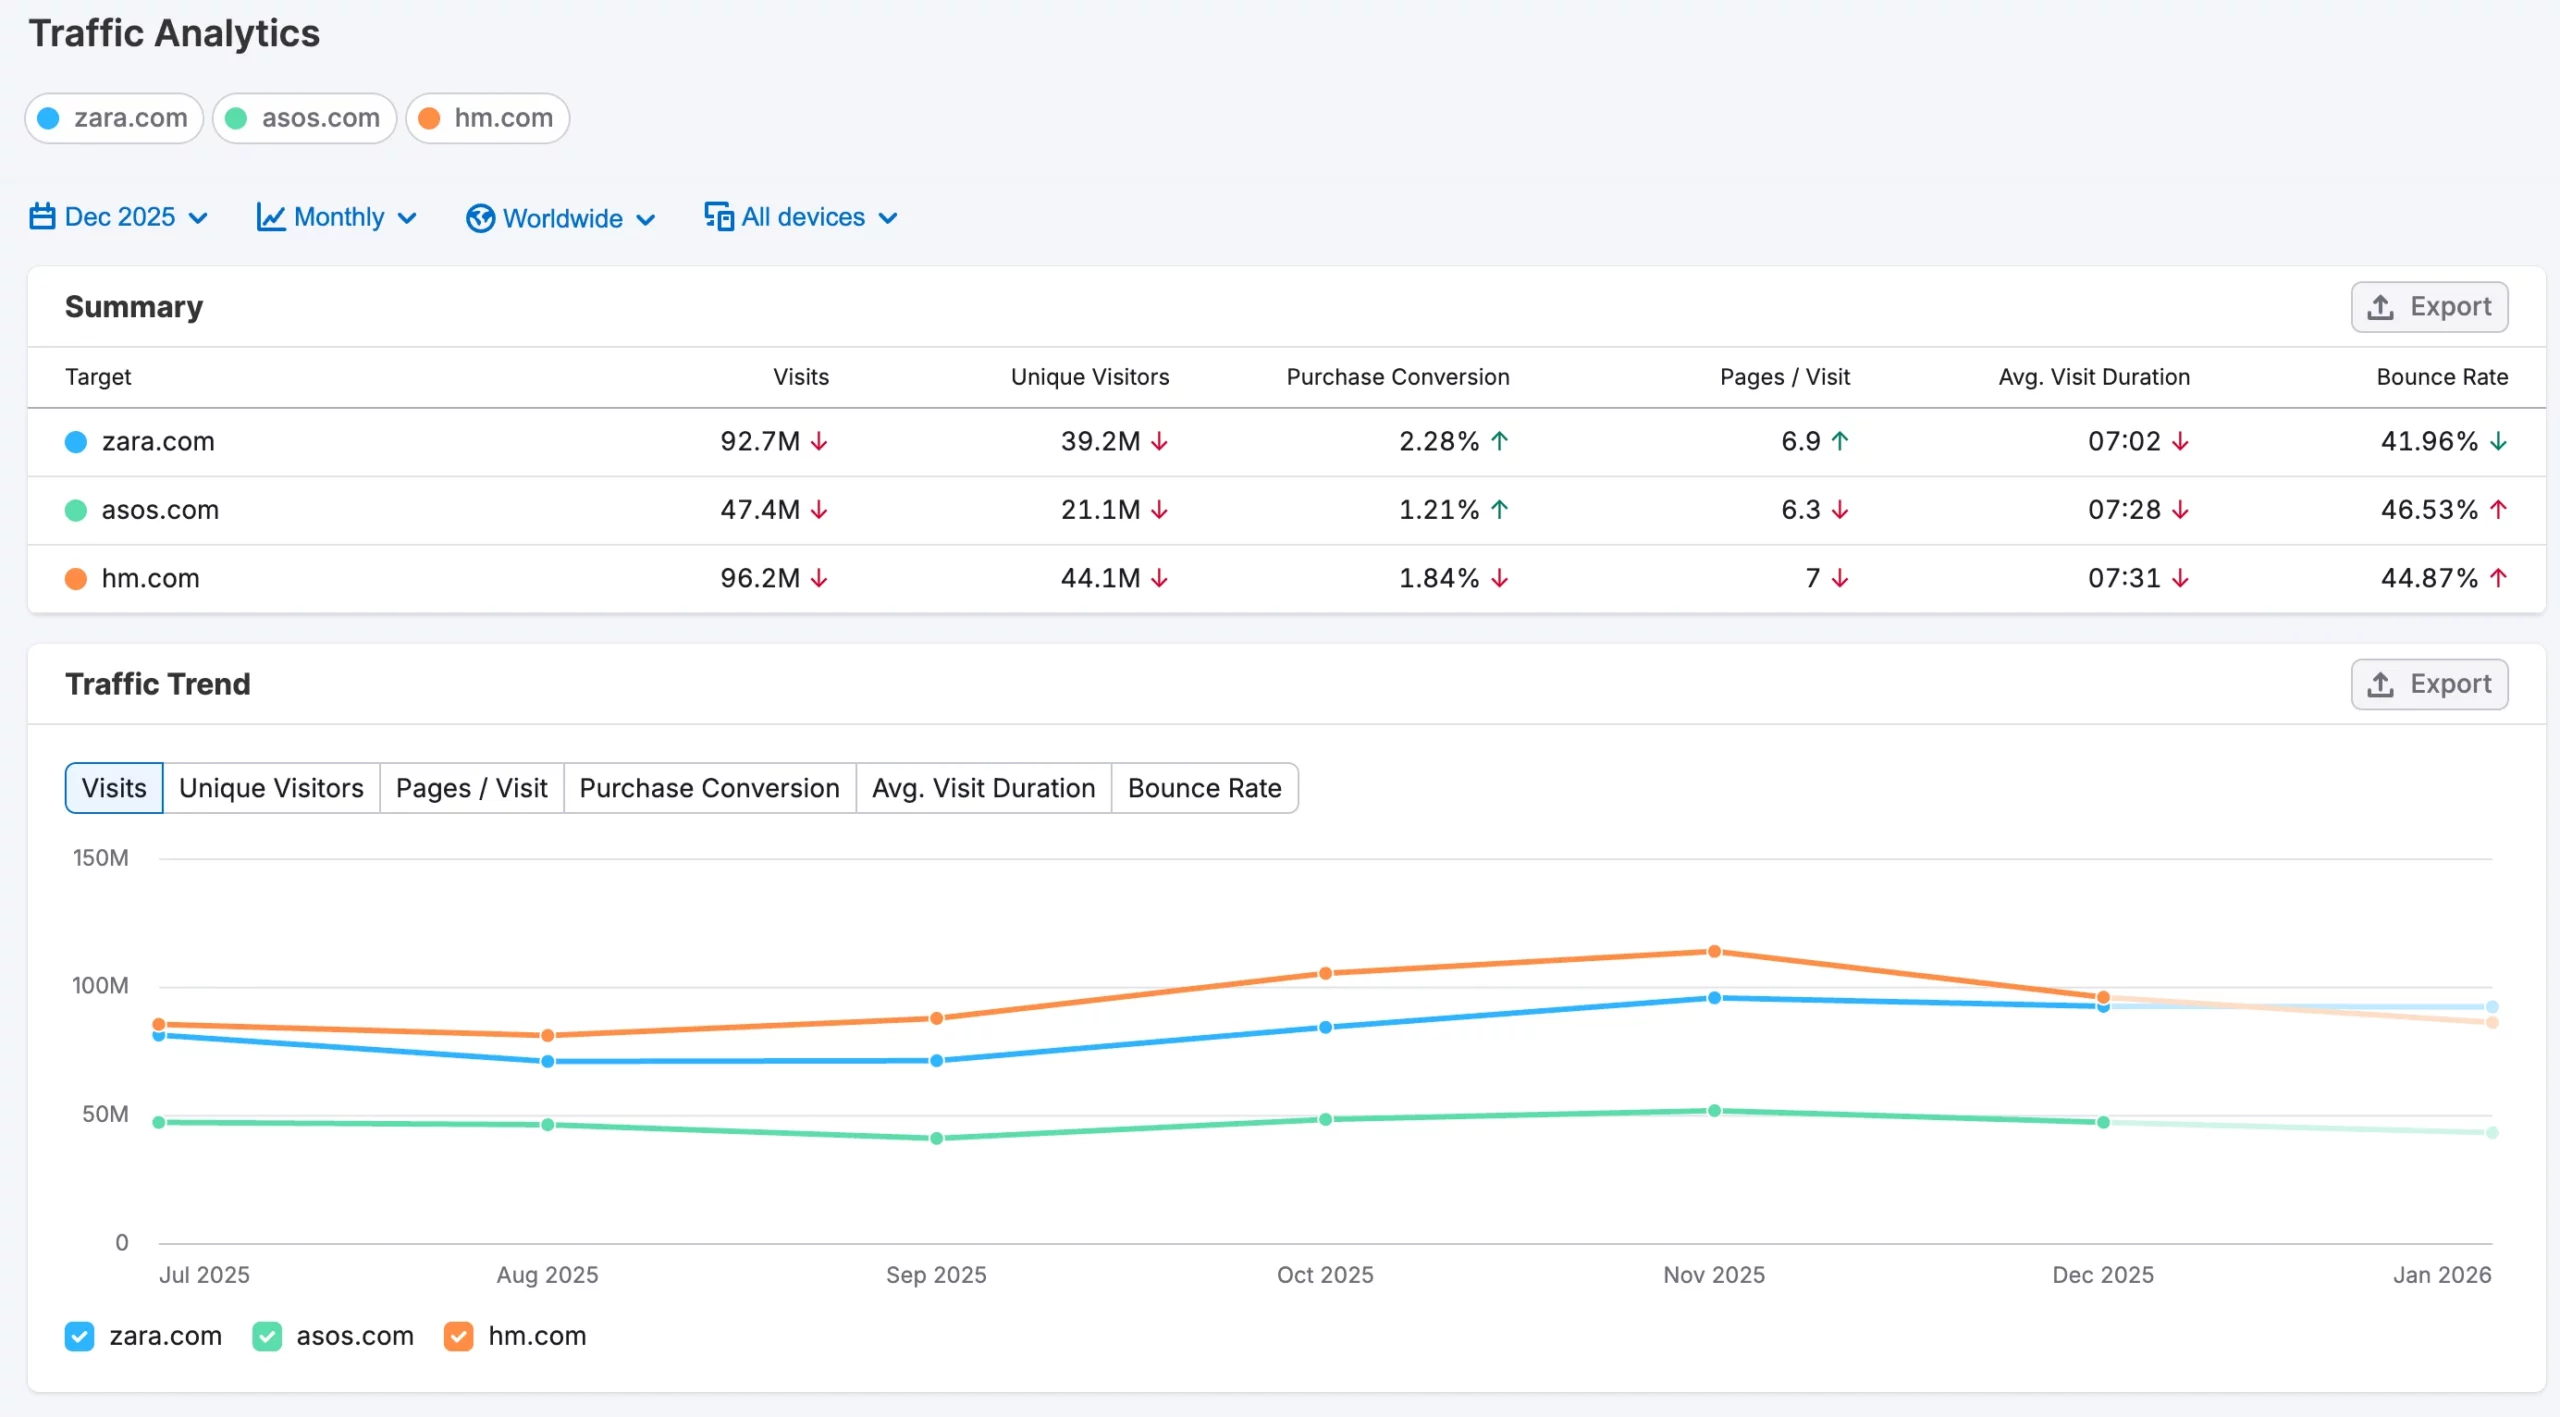Click the line chart icon beside Monthly
This screenshot has height=1417, width=2560.
click(270, 217)
